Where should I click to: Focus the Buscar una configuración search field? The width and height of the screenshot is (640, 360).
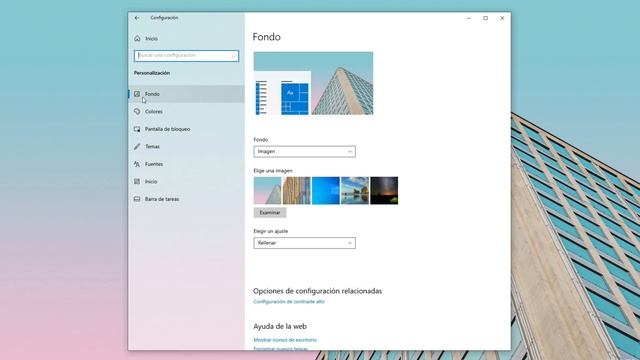coord(186,56)
